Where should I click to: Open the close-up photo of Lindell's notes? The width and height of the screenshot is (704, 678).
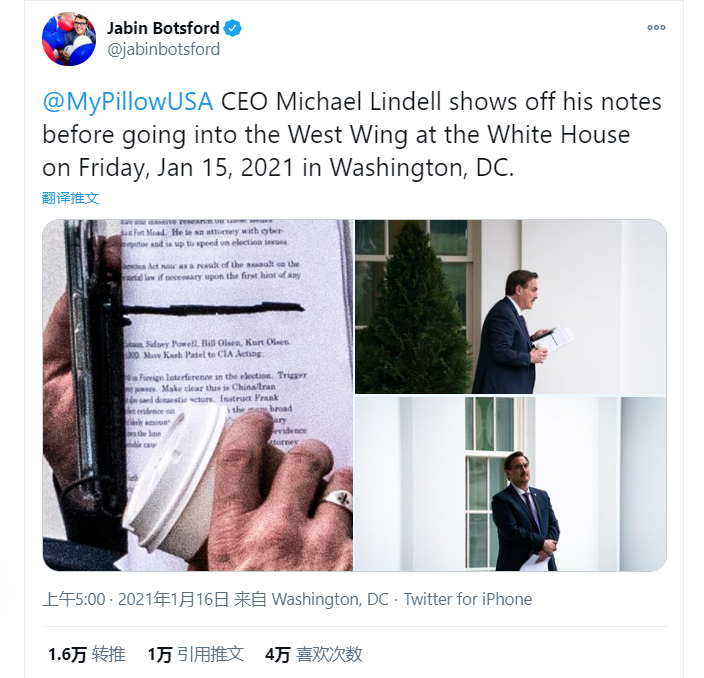198,395
